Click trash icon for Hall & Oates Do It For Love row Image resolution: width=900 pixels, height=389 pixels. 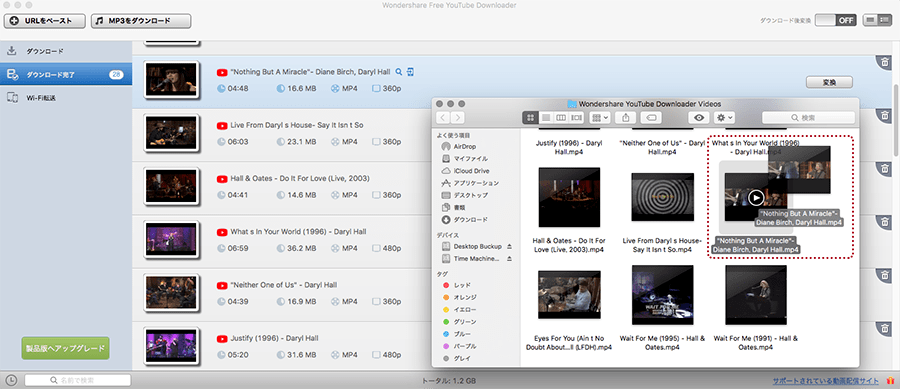tap(885, 169)
